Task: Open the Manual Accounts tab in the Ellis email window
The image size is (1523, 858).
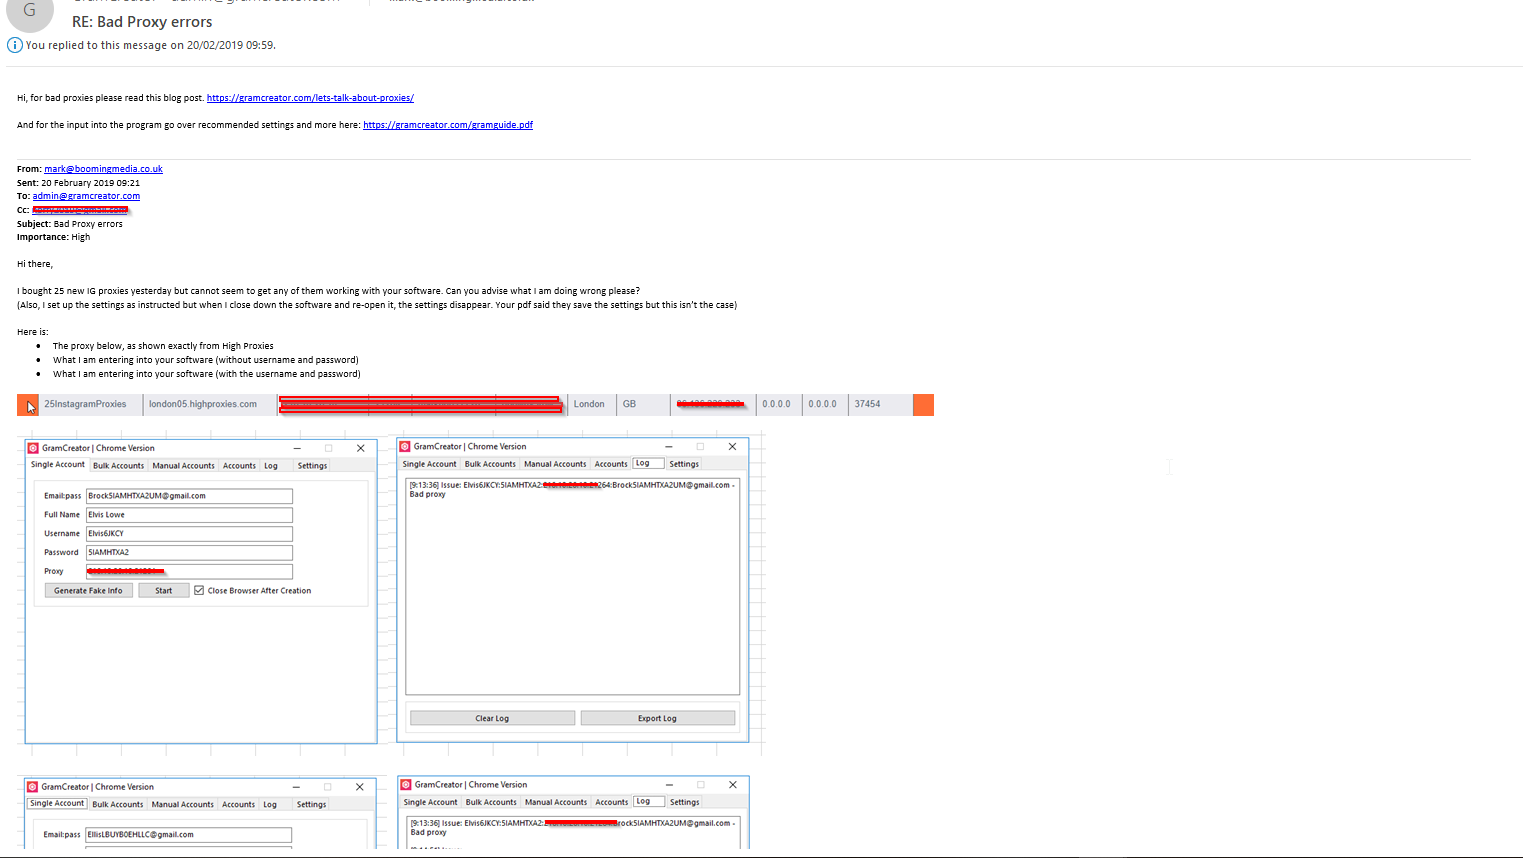Action: 182,804
